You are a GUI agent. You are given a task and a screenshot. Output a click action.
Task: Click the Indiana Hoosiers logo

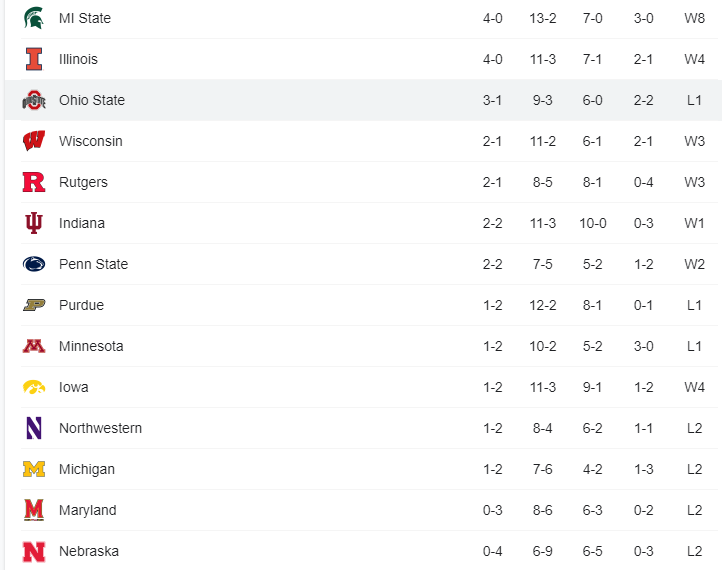point(34,223)
